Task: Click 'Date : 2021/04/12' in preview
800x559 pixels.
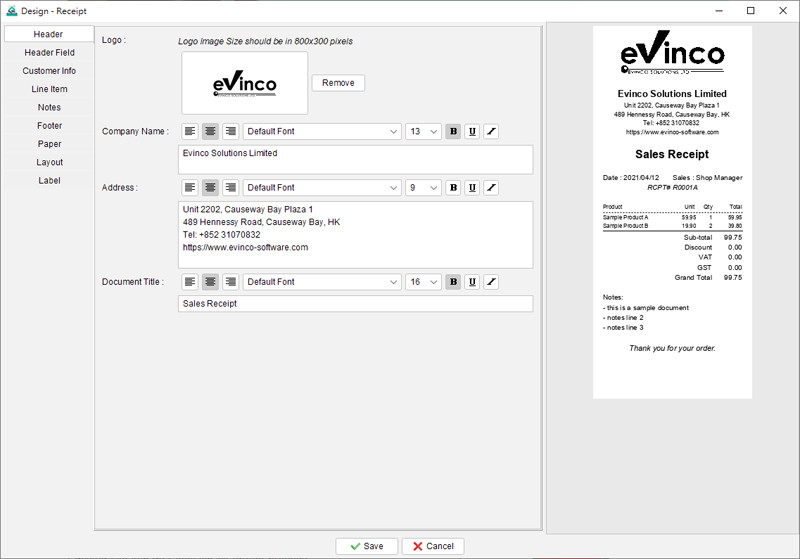Action: (631, 178)
